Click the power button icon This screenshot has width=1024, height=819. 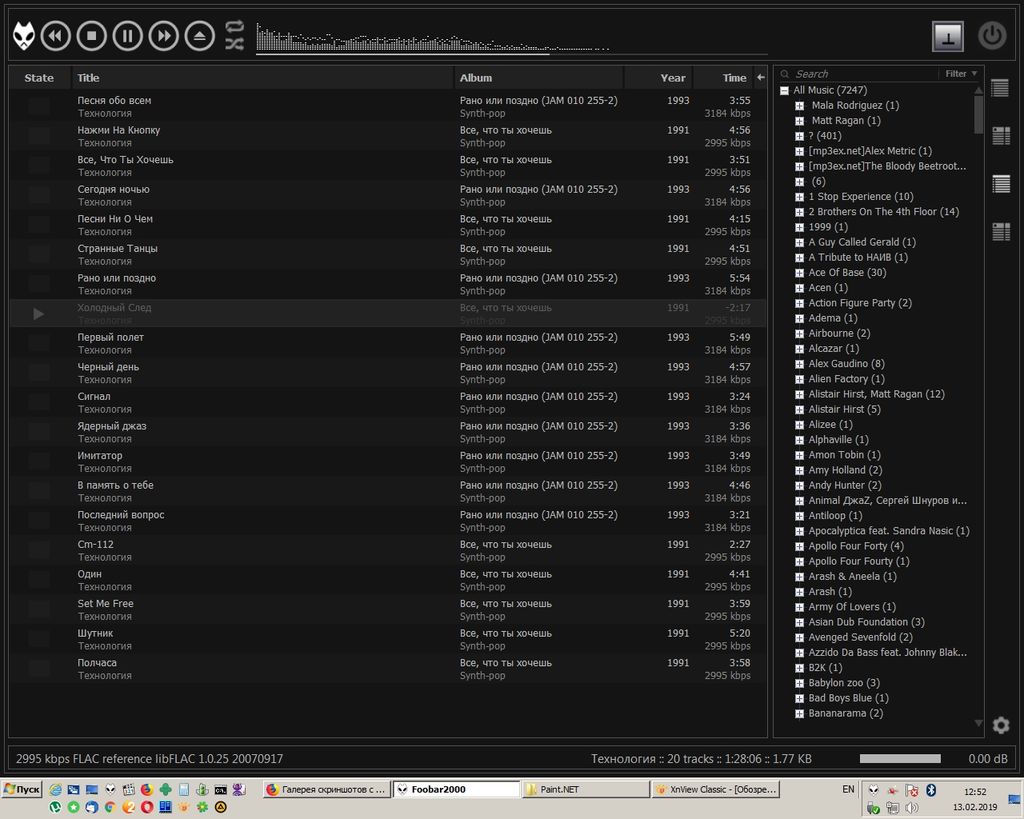click(x=991, y=36)
